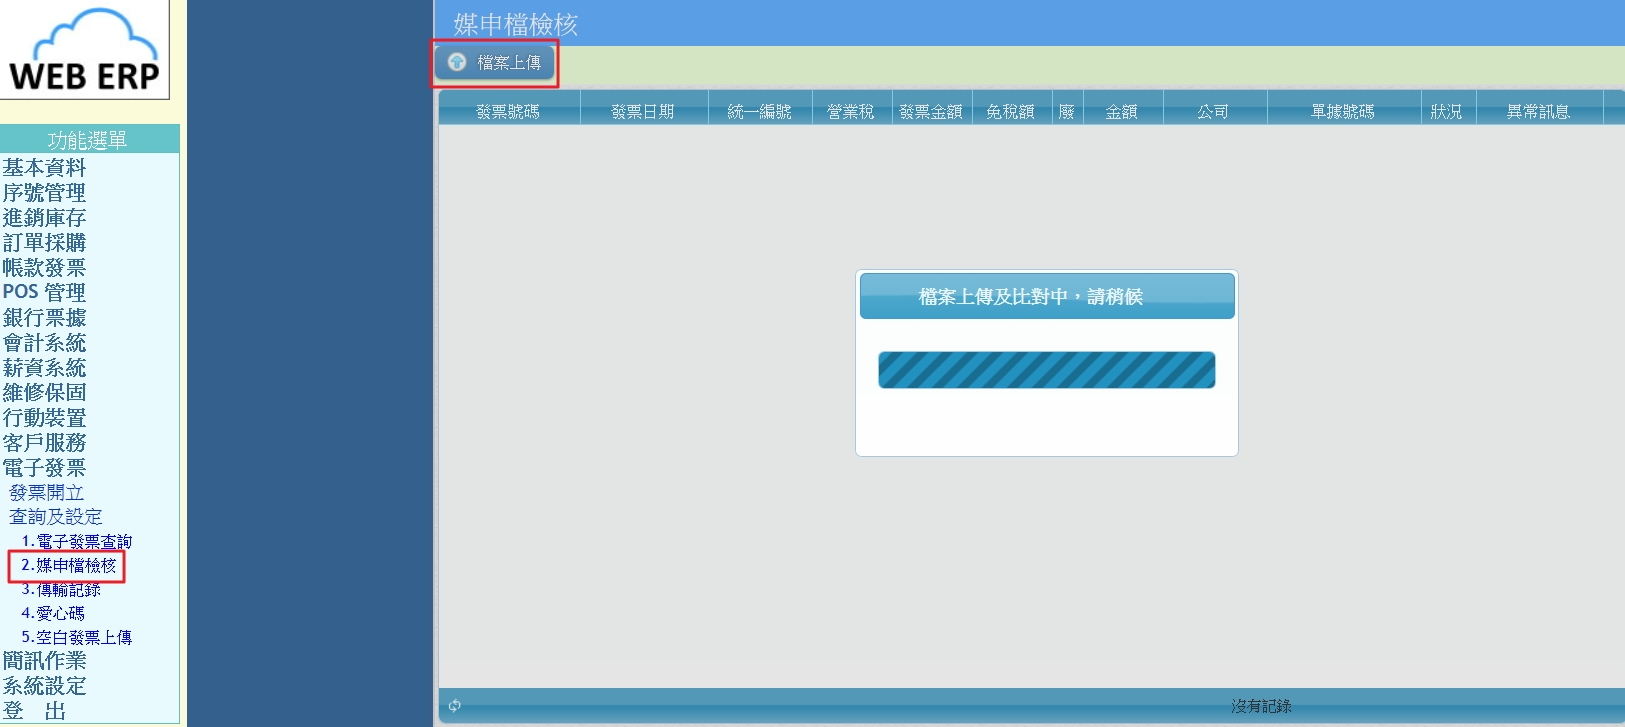Click the 登出 logout item
The width and height of the screenshot is (1625, 727).
click(x=34, y=711)
